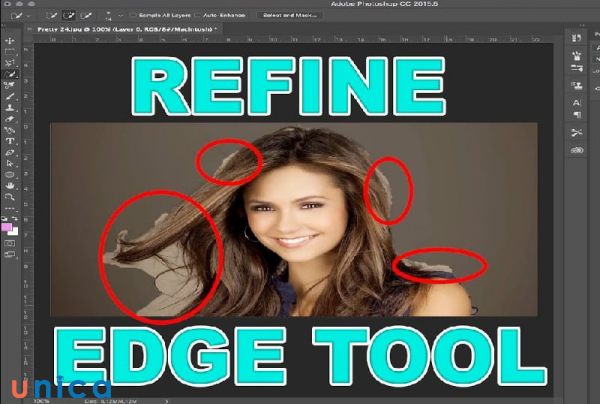Choose Subtract from selection mode
Image resolution: width=600 pixels, height=404 pixels.
[x=86, y=16]
